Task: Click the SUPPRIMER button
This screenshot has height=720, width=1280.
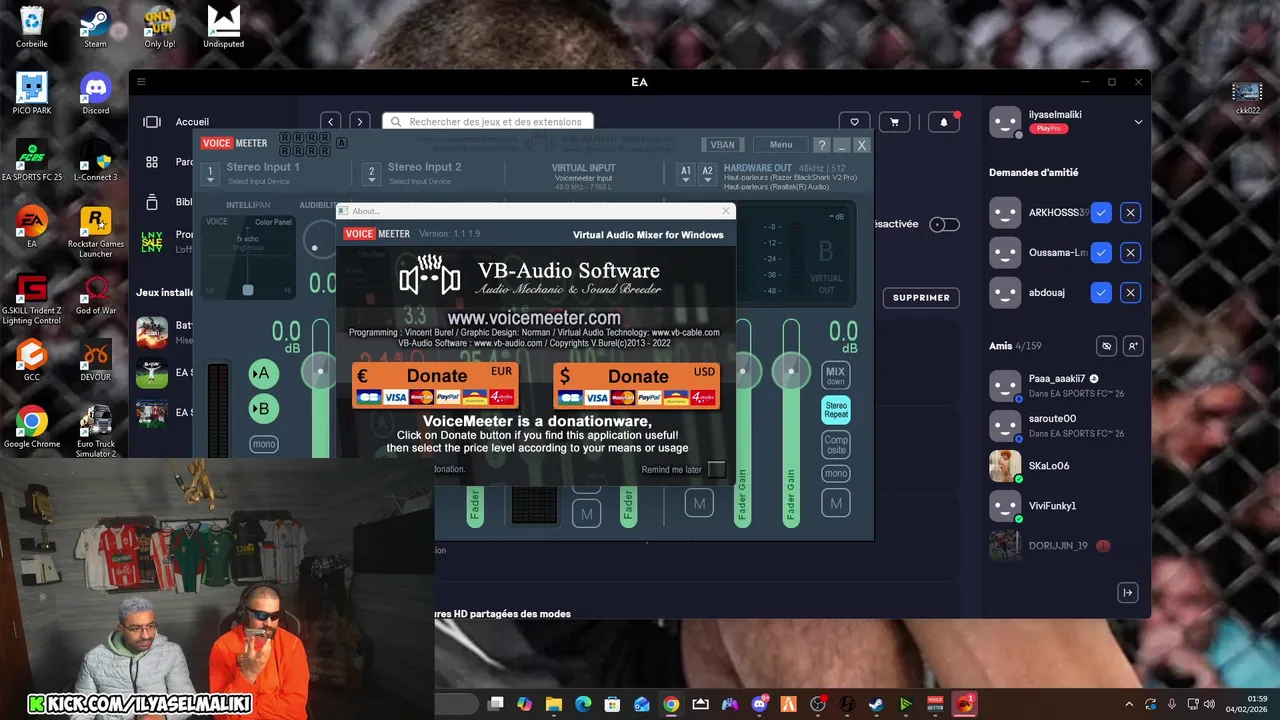Action: pyautogui.click(x=921, y=298)
